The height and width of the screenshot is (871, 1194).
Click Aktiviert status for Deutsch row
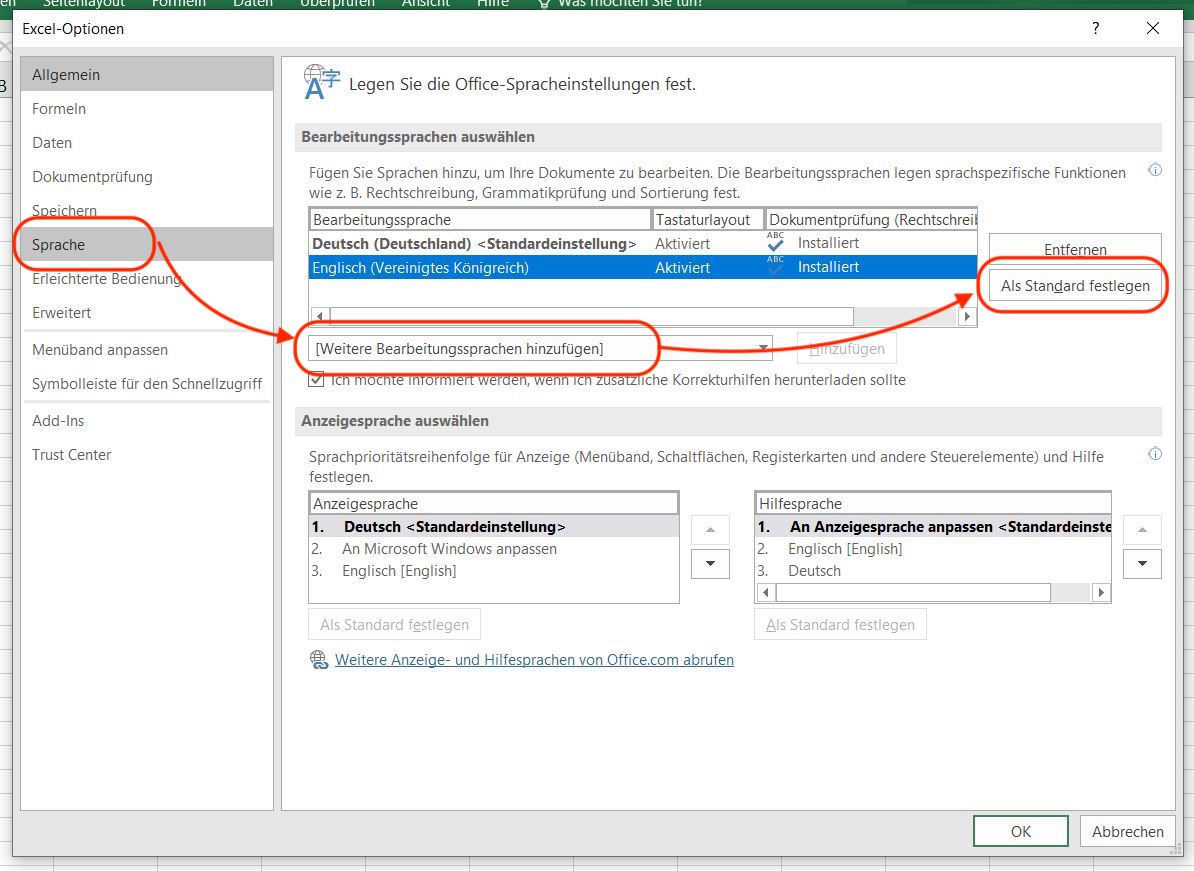pyautogui.click(x=682, y=244)
